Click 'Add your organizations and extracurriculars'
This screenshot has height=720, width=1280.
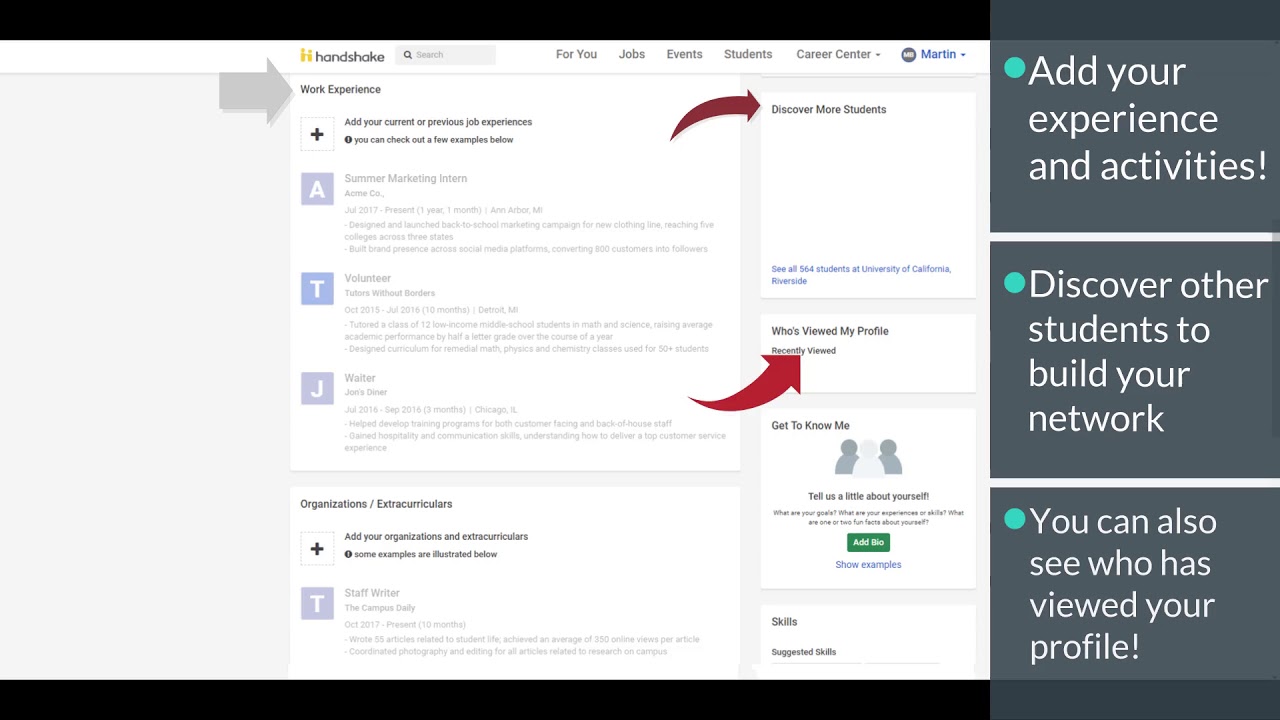(436, 537)
